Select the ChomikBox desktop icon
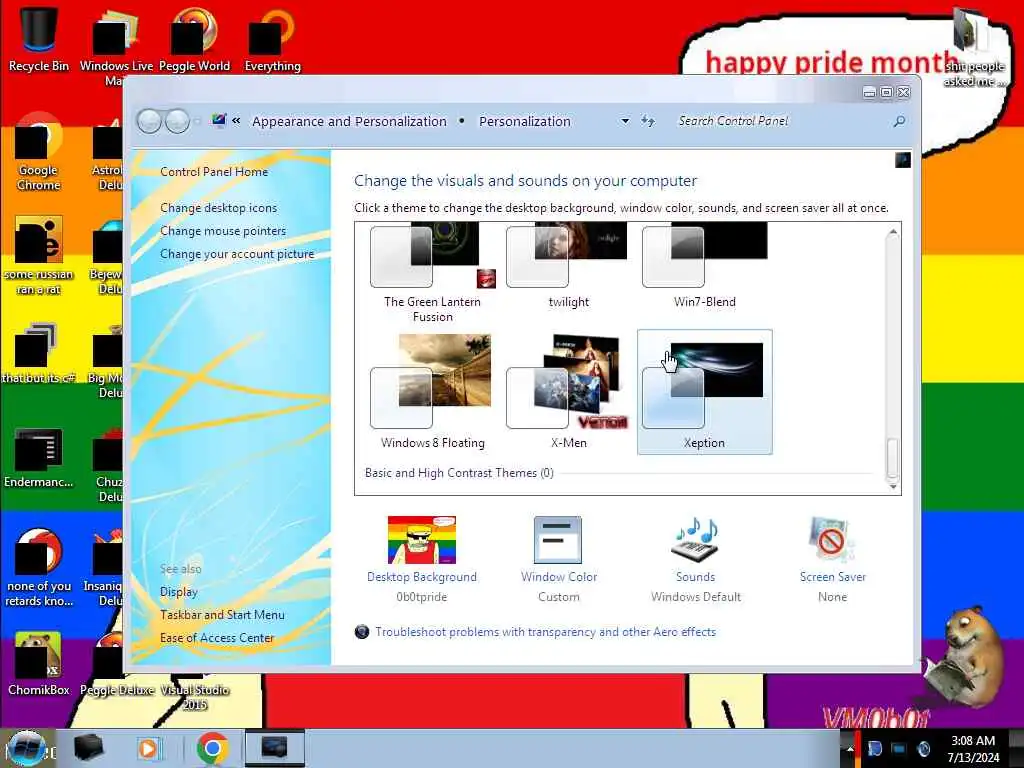Screen dimensions: 1024x768 click(39, 664)
